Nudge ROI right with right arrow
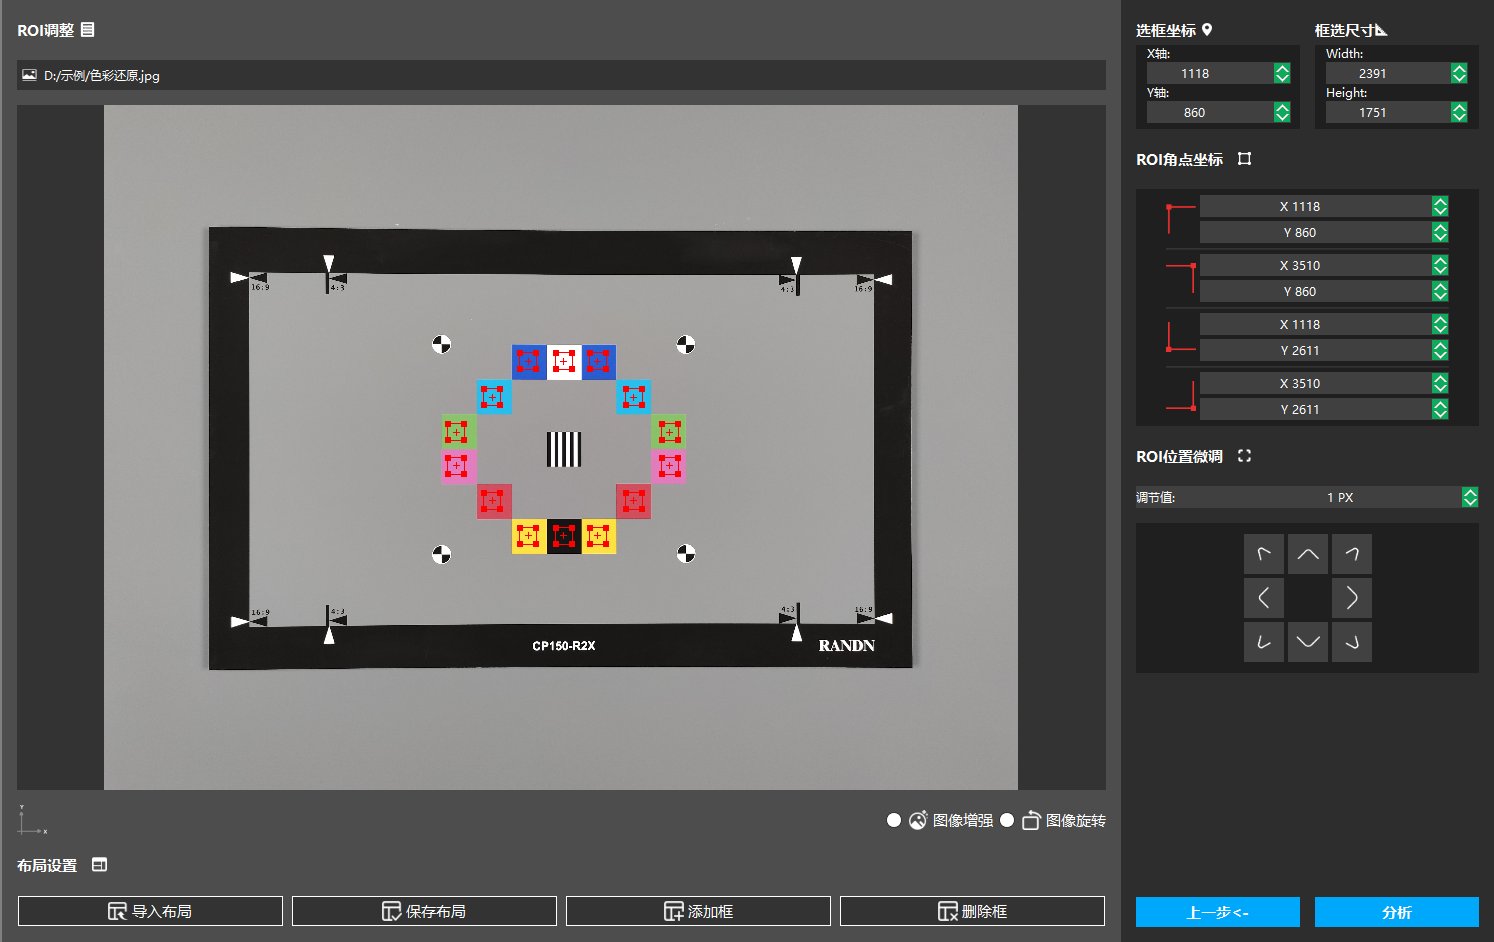 pos(1351,598)
